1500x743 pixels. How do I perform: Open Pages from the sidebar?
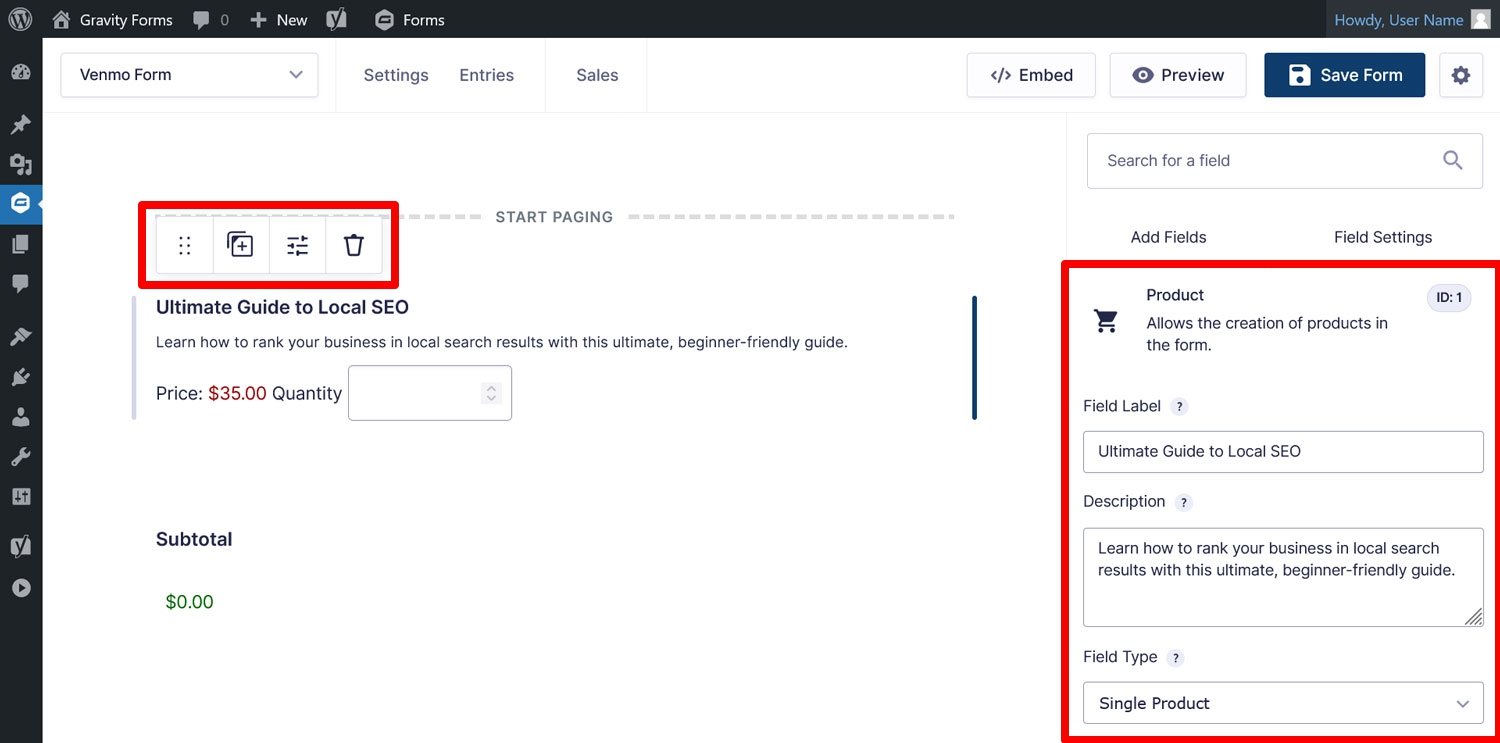(x=20, y=244)
